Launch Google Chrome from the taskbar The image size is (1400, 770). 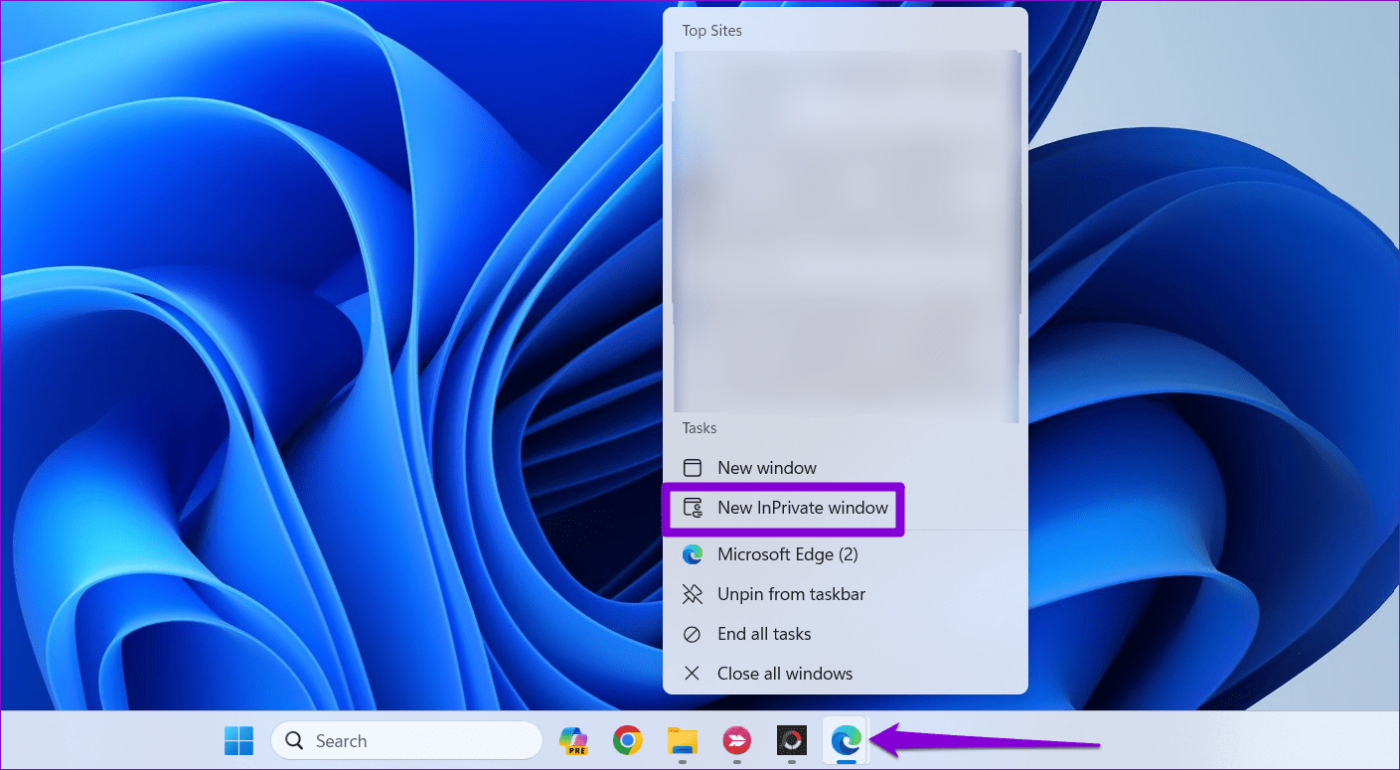click(x=627, y=741)
